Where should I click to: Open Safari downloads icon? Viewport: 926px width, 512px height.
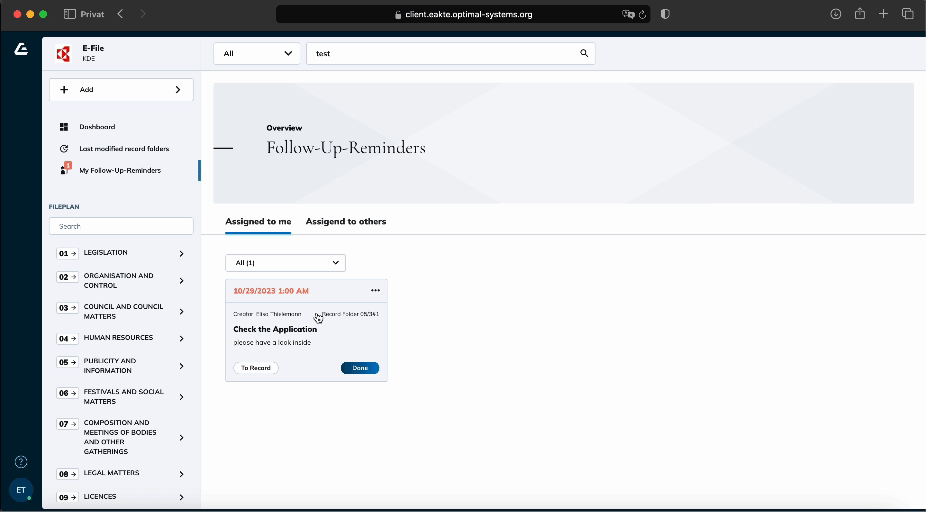pyautogui.click(x=836, y=14)
